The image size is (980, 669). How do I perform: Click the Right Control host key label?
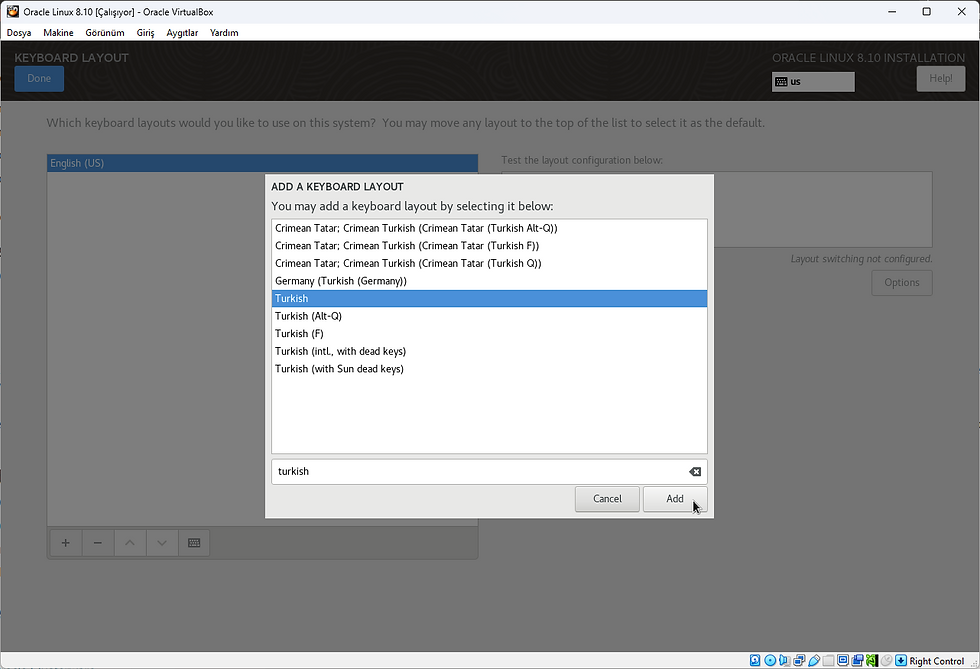point(936,661)
